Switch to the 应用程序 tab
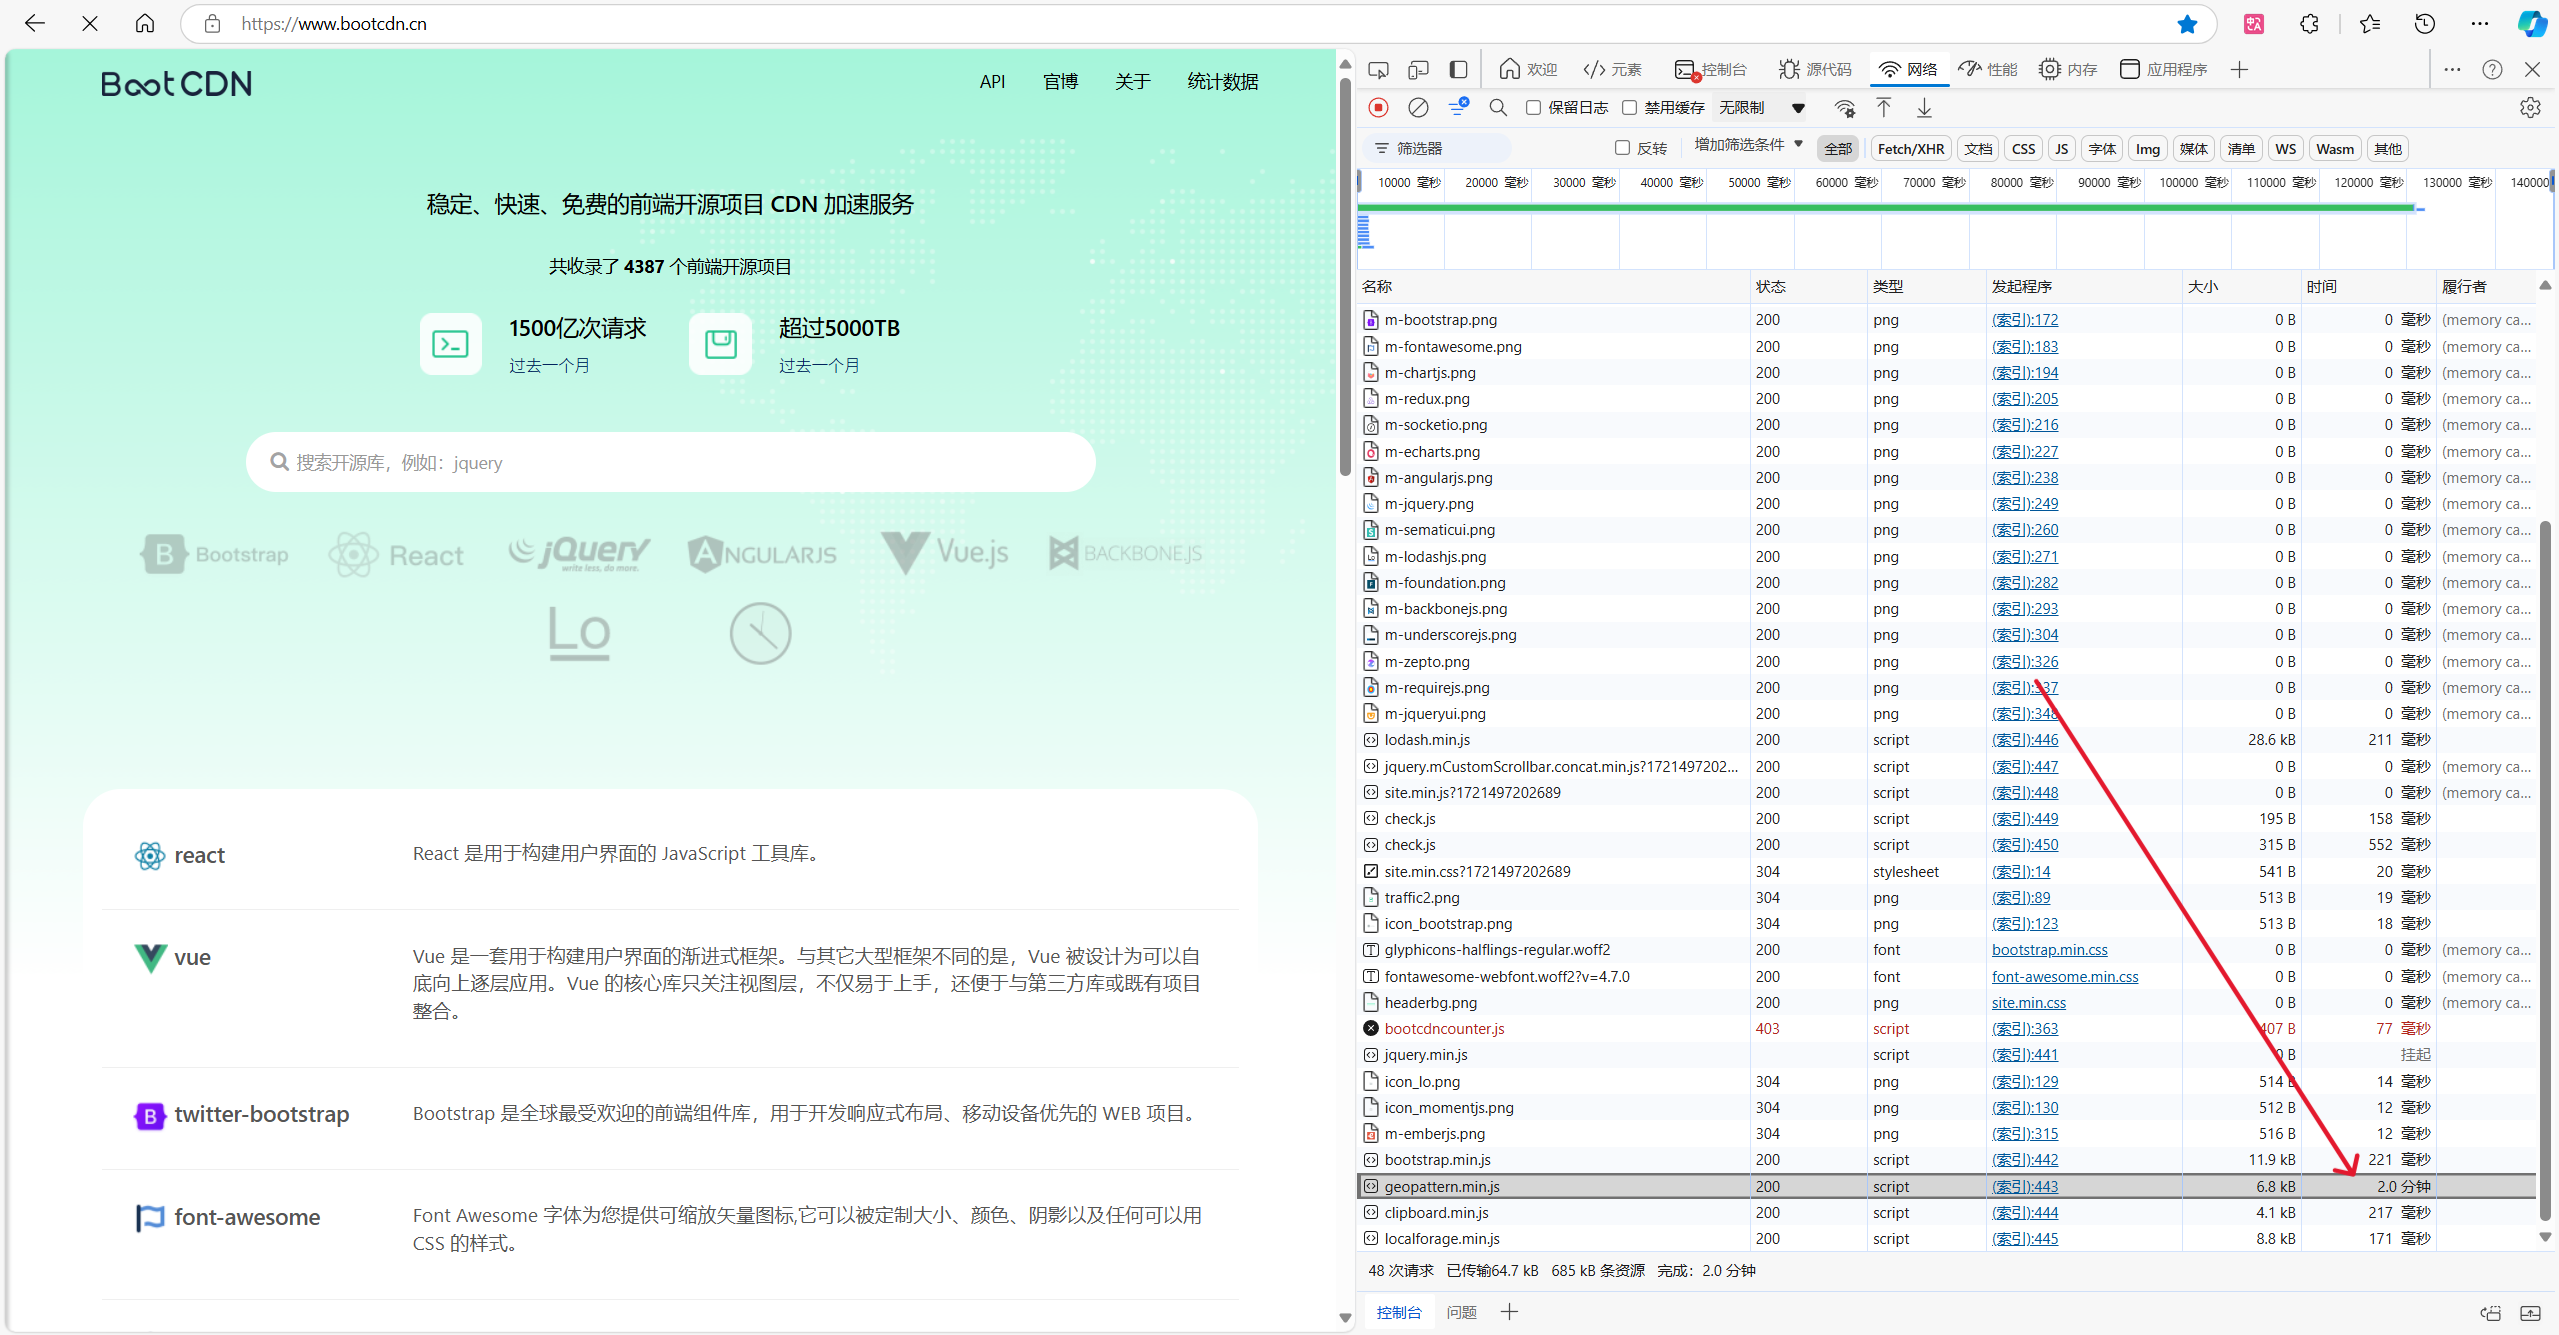The image size is (2559, 1335). pos(2163,69)
